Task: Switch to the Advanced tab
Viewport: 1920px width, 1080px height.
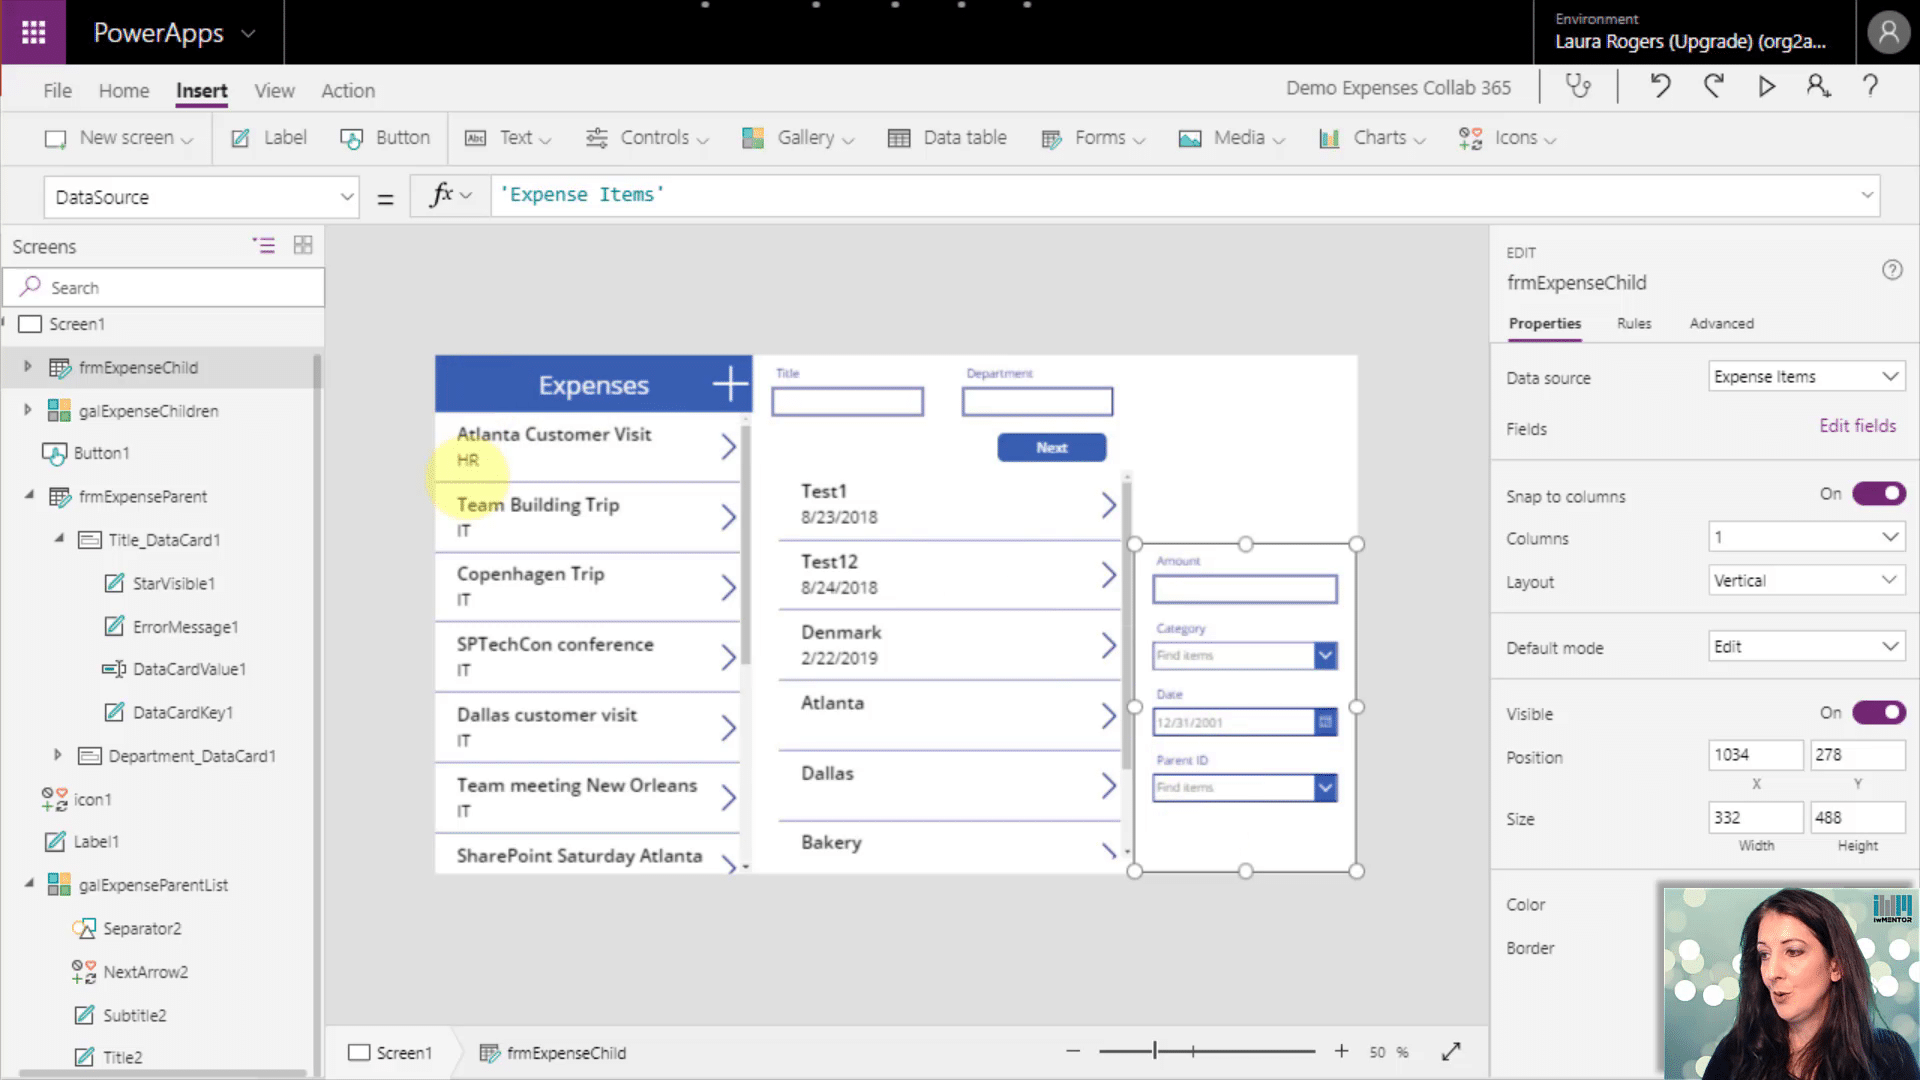Action: click(1721, 323)
